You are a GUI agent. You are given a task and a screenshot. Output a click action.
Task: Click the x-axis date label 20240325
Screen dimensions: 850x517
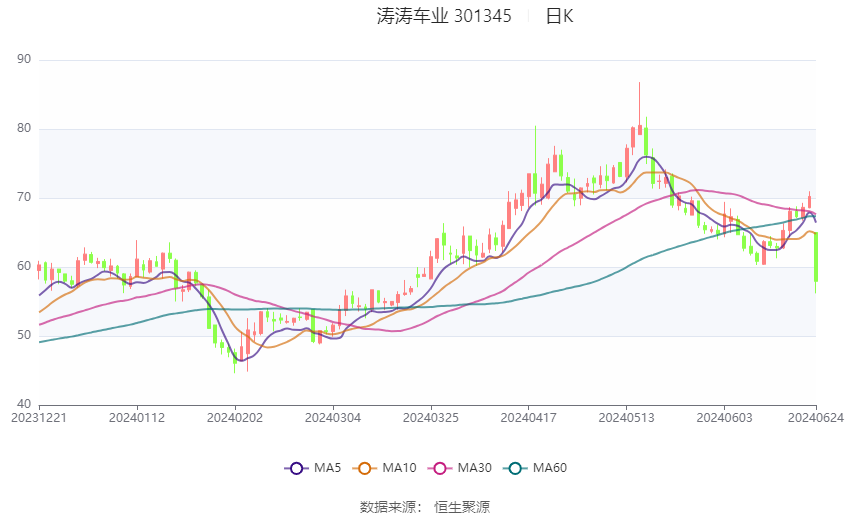click(x=431, y=418)
